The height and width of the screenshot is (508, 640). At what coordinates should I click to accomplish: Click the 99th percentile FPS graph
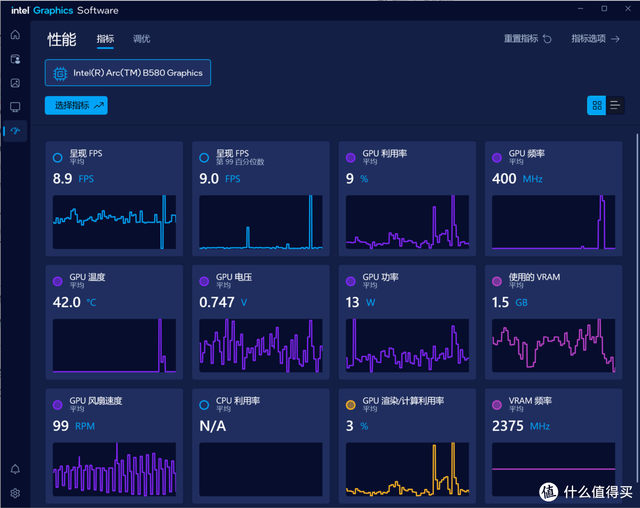tap(261, 222)
